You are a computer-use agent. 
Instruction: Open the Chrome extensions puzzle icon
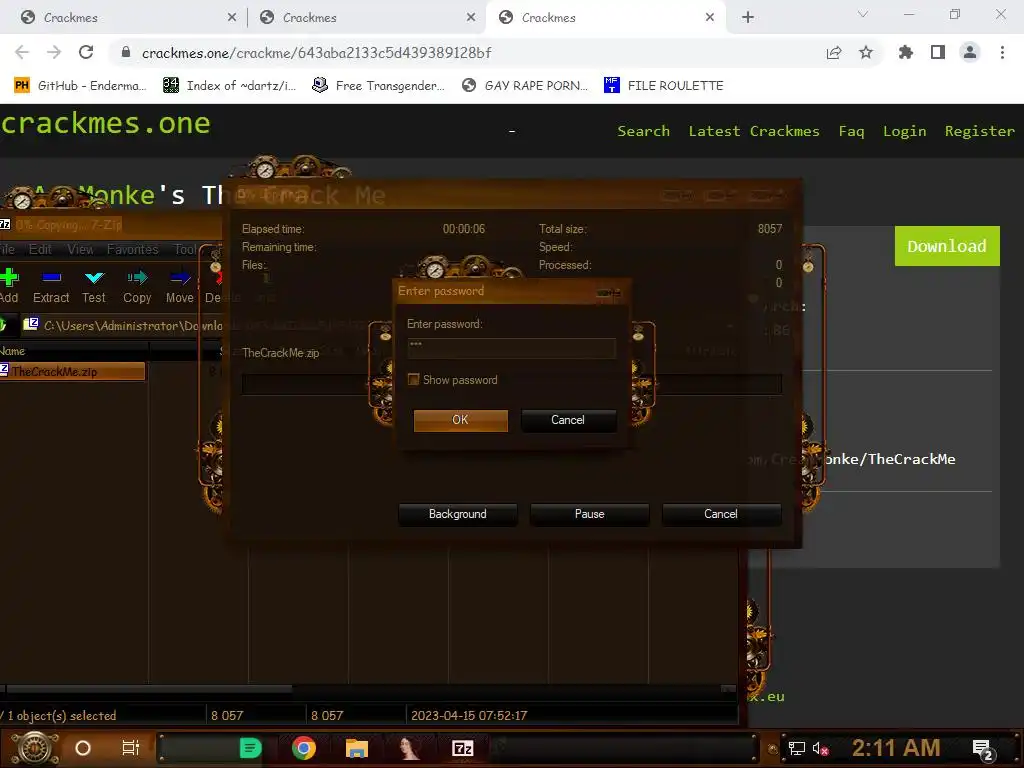click(905, 52)
